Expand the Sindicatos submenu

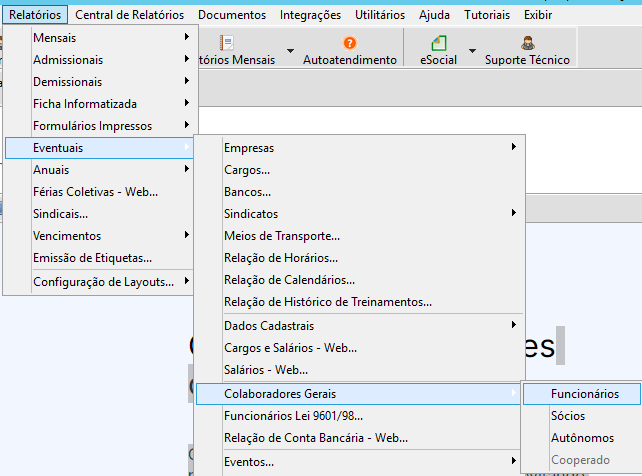click(x=359, y=214)
